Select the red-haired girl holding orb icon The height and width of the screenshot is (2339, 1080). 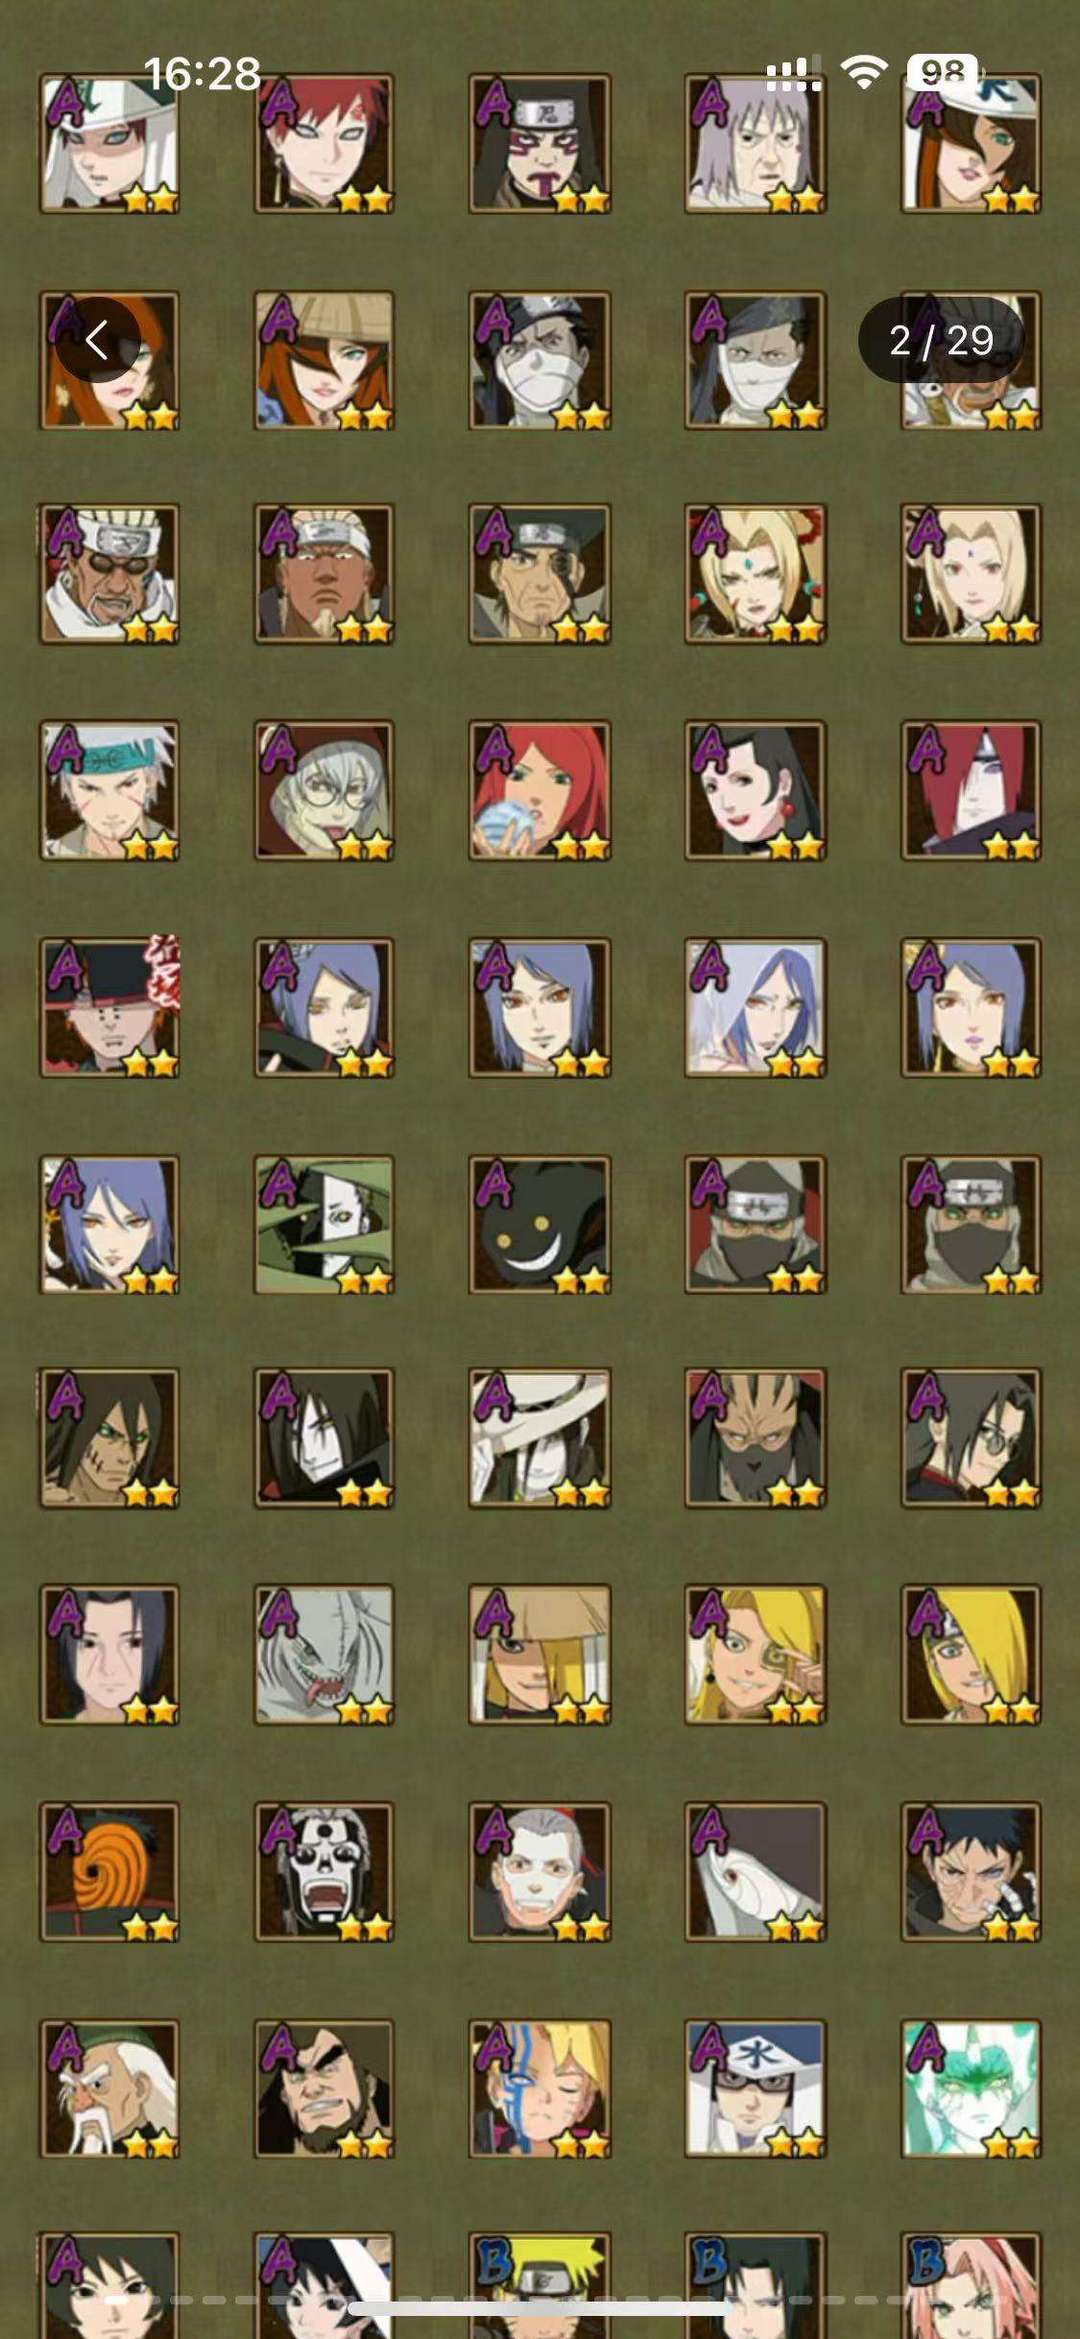539,790
